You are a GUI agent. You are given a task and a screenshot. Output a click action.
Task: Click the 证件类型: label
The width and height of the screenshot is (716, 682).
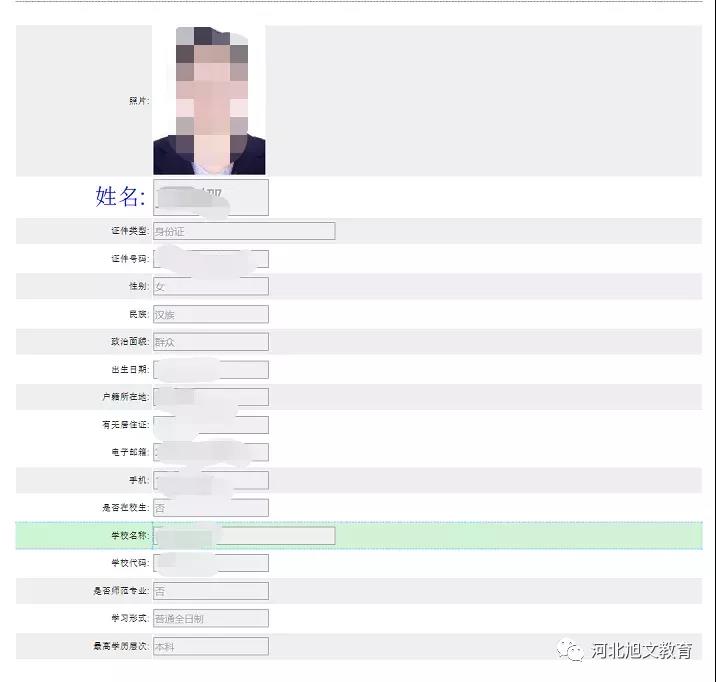click(130, 231)
